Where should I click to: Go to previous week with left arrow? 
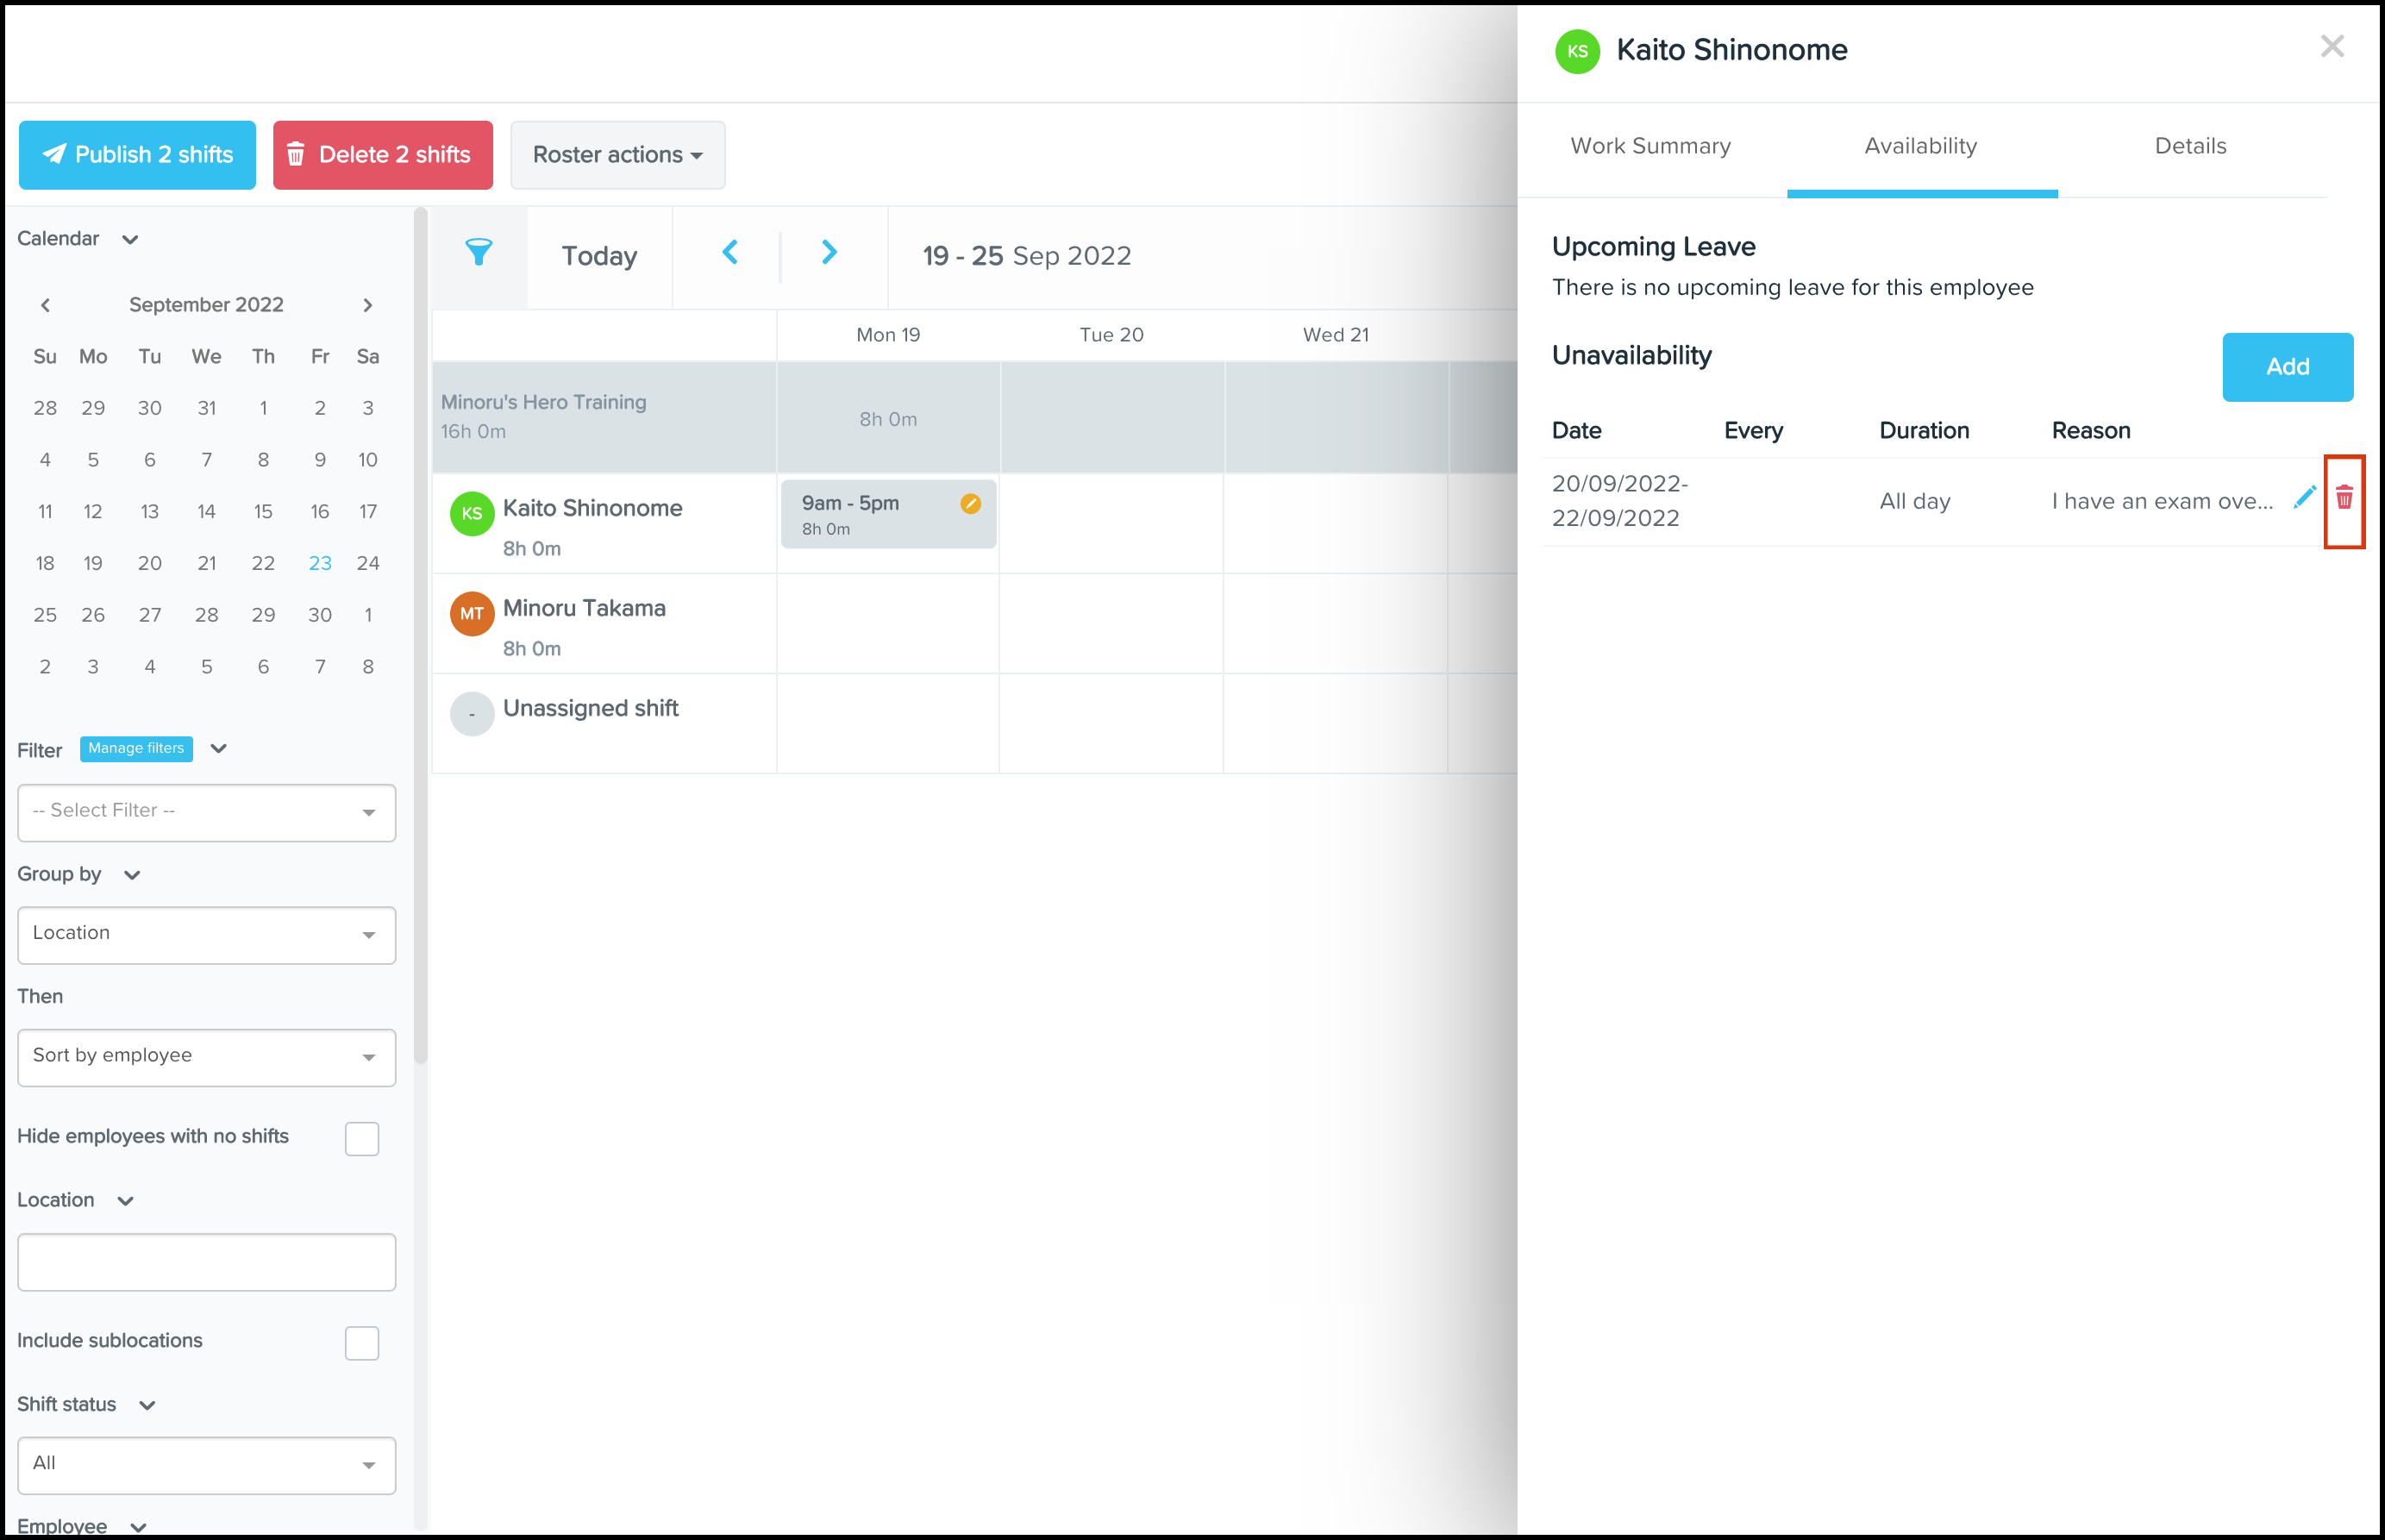[730, 253]
